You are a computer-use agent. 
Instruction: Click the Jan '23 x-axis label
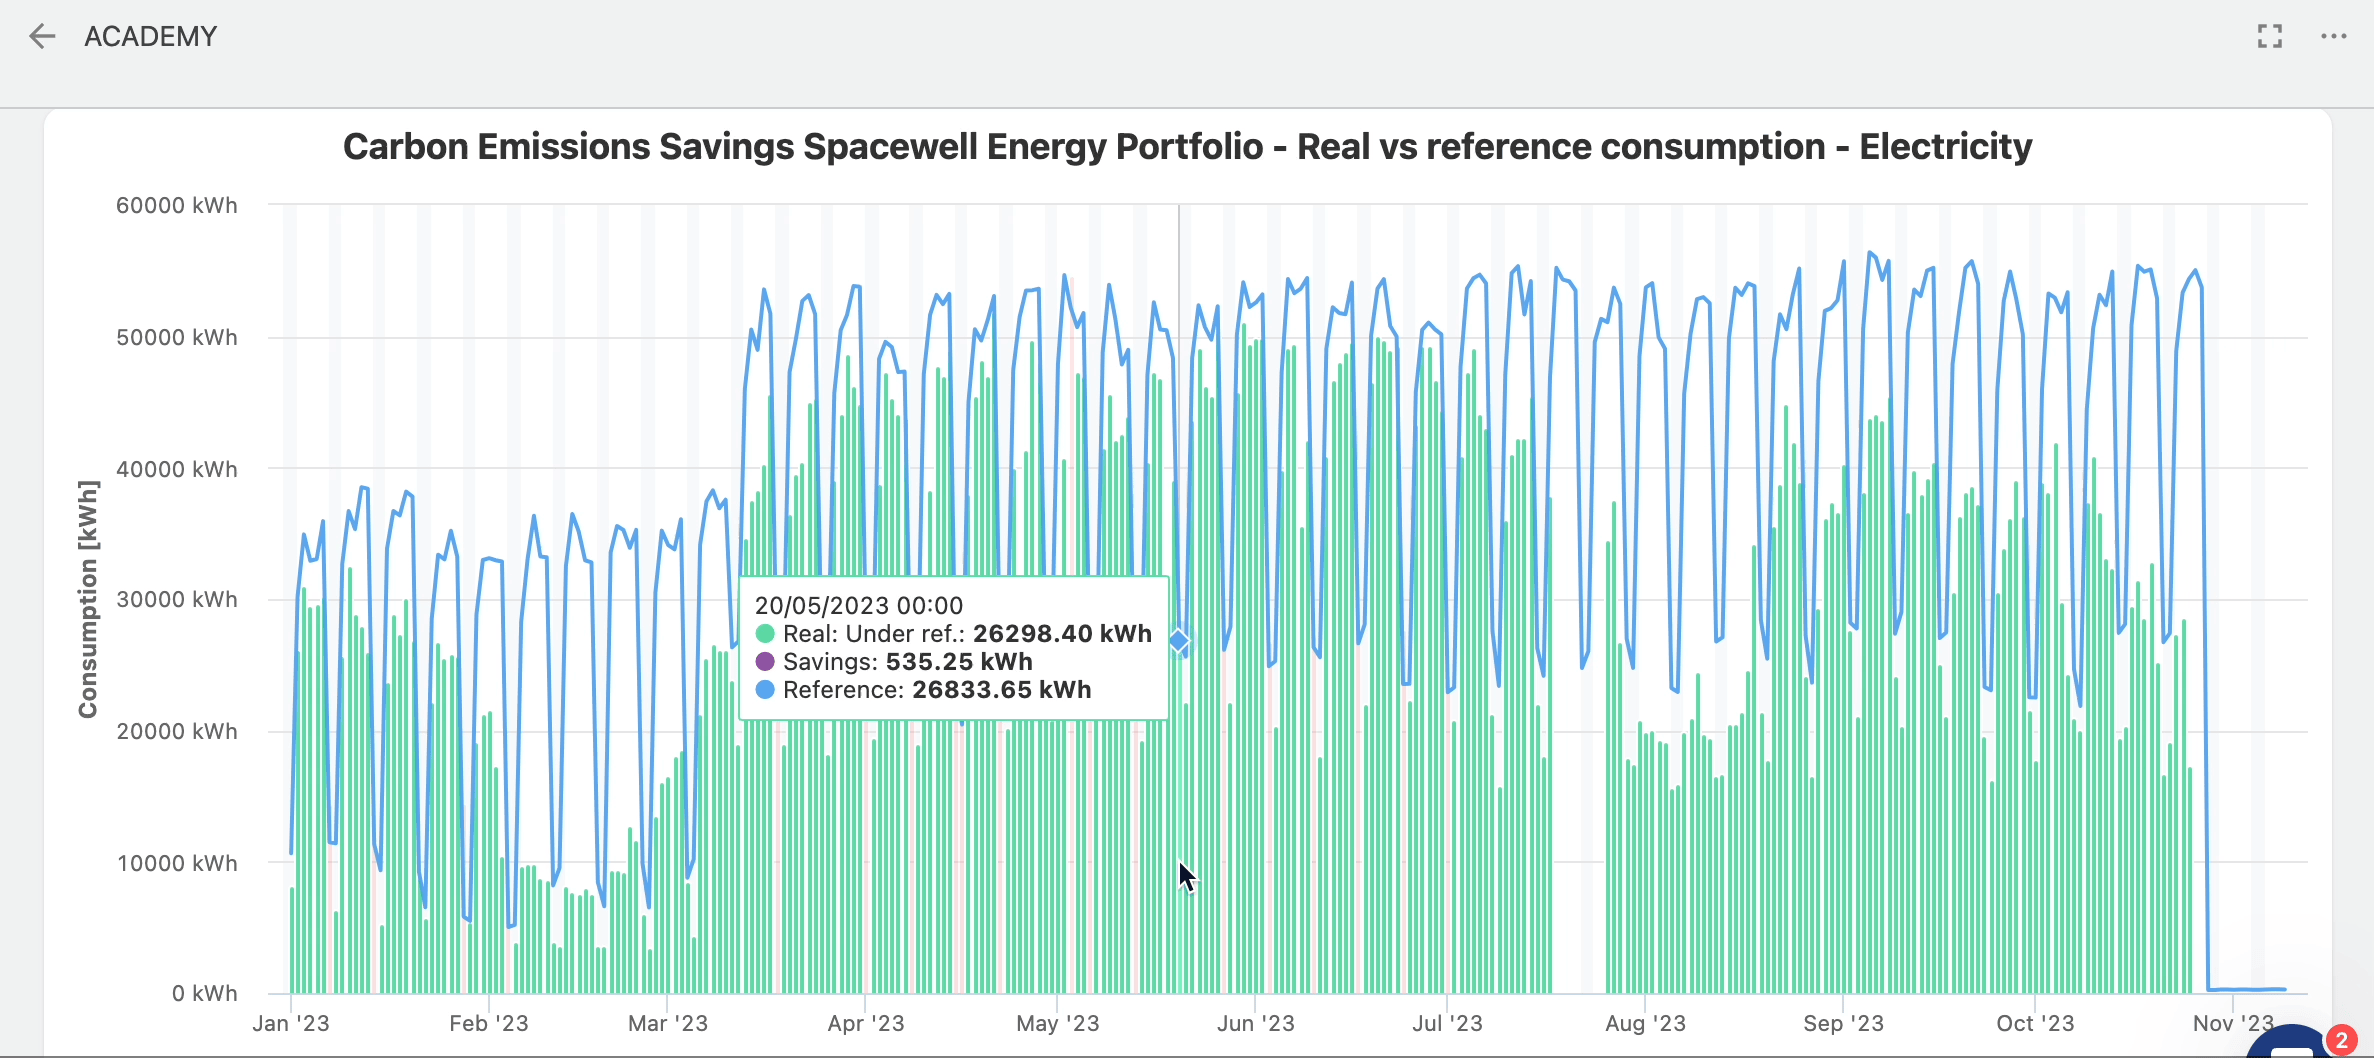click(291, 1024)
